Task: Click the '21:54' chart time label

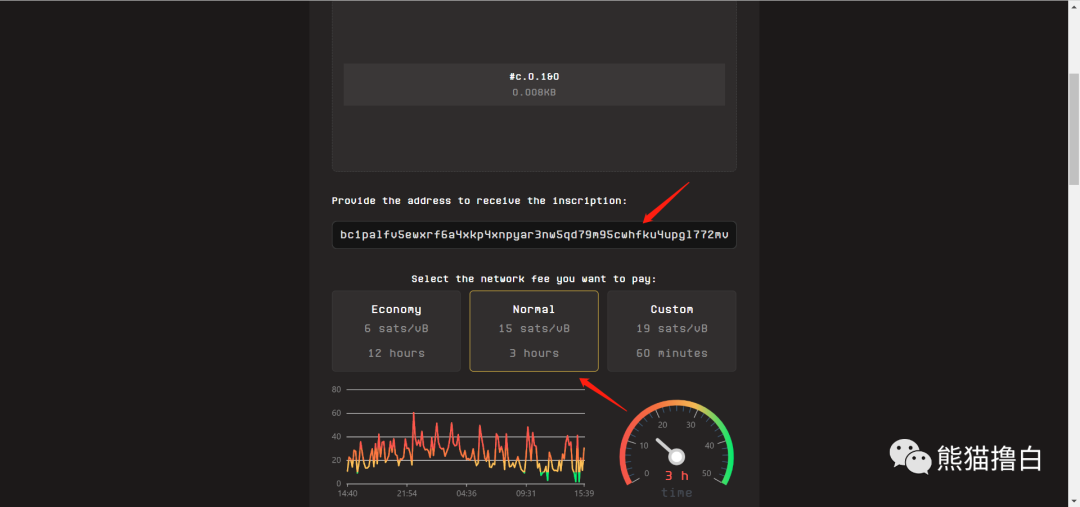Action: tap(406, 493)
